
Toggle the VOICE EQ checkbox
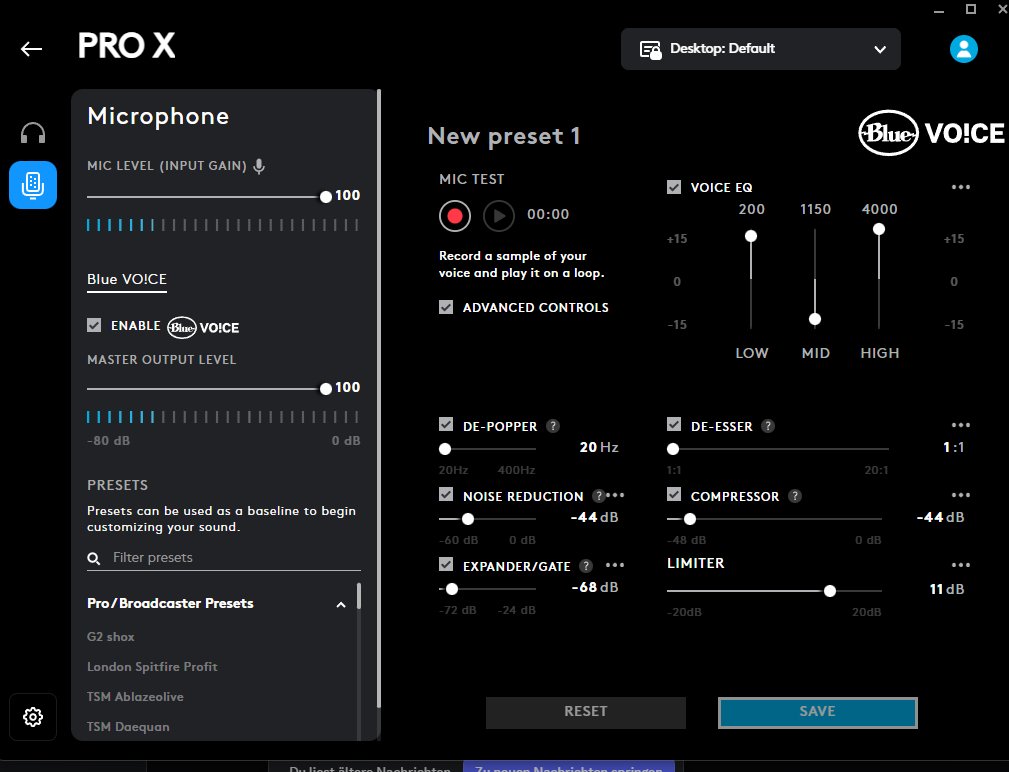pos(674,187)
